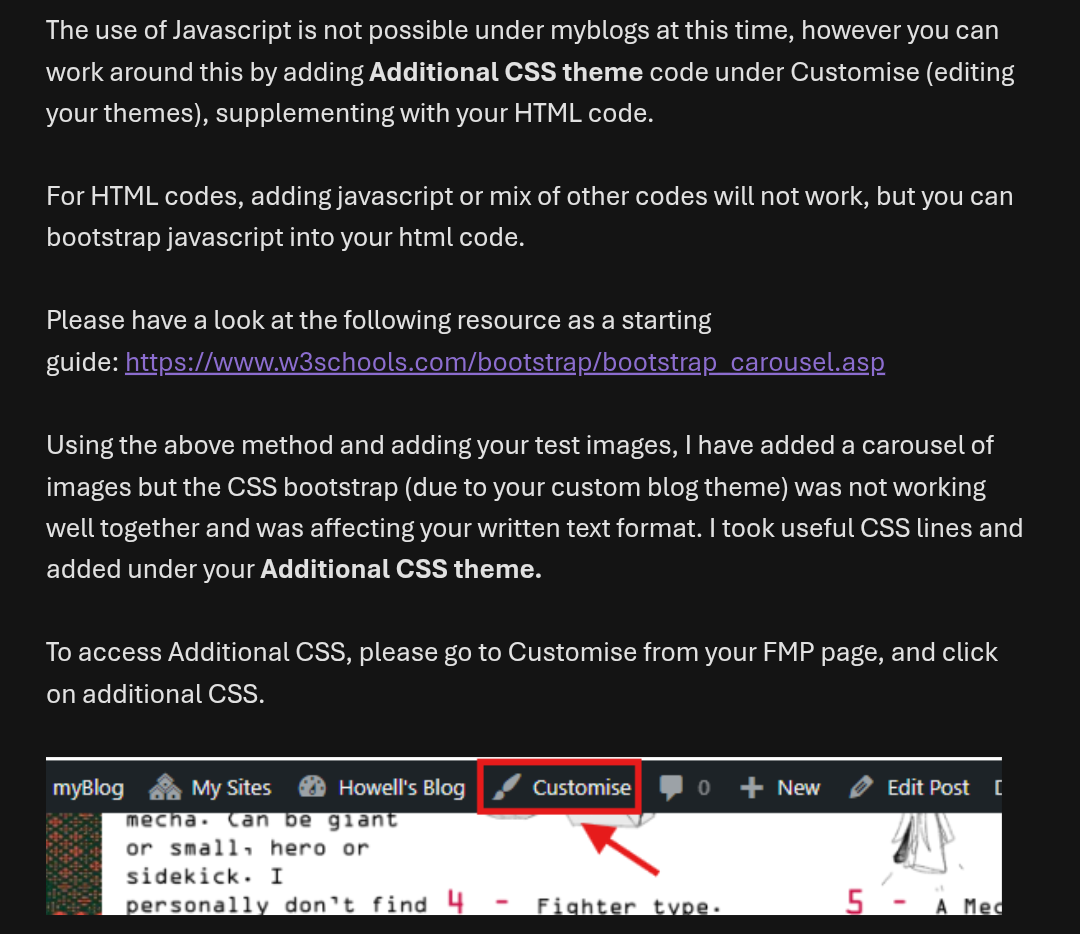Screen dimensions: 1080x934
Task: Click the bold "Additional CSS theme" text in first paragraph
Action: pos(506,72)
